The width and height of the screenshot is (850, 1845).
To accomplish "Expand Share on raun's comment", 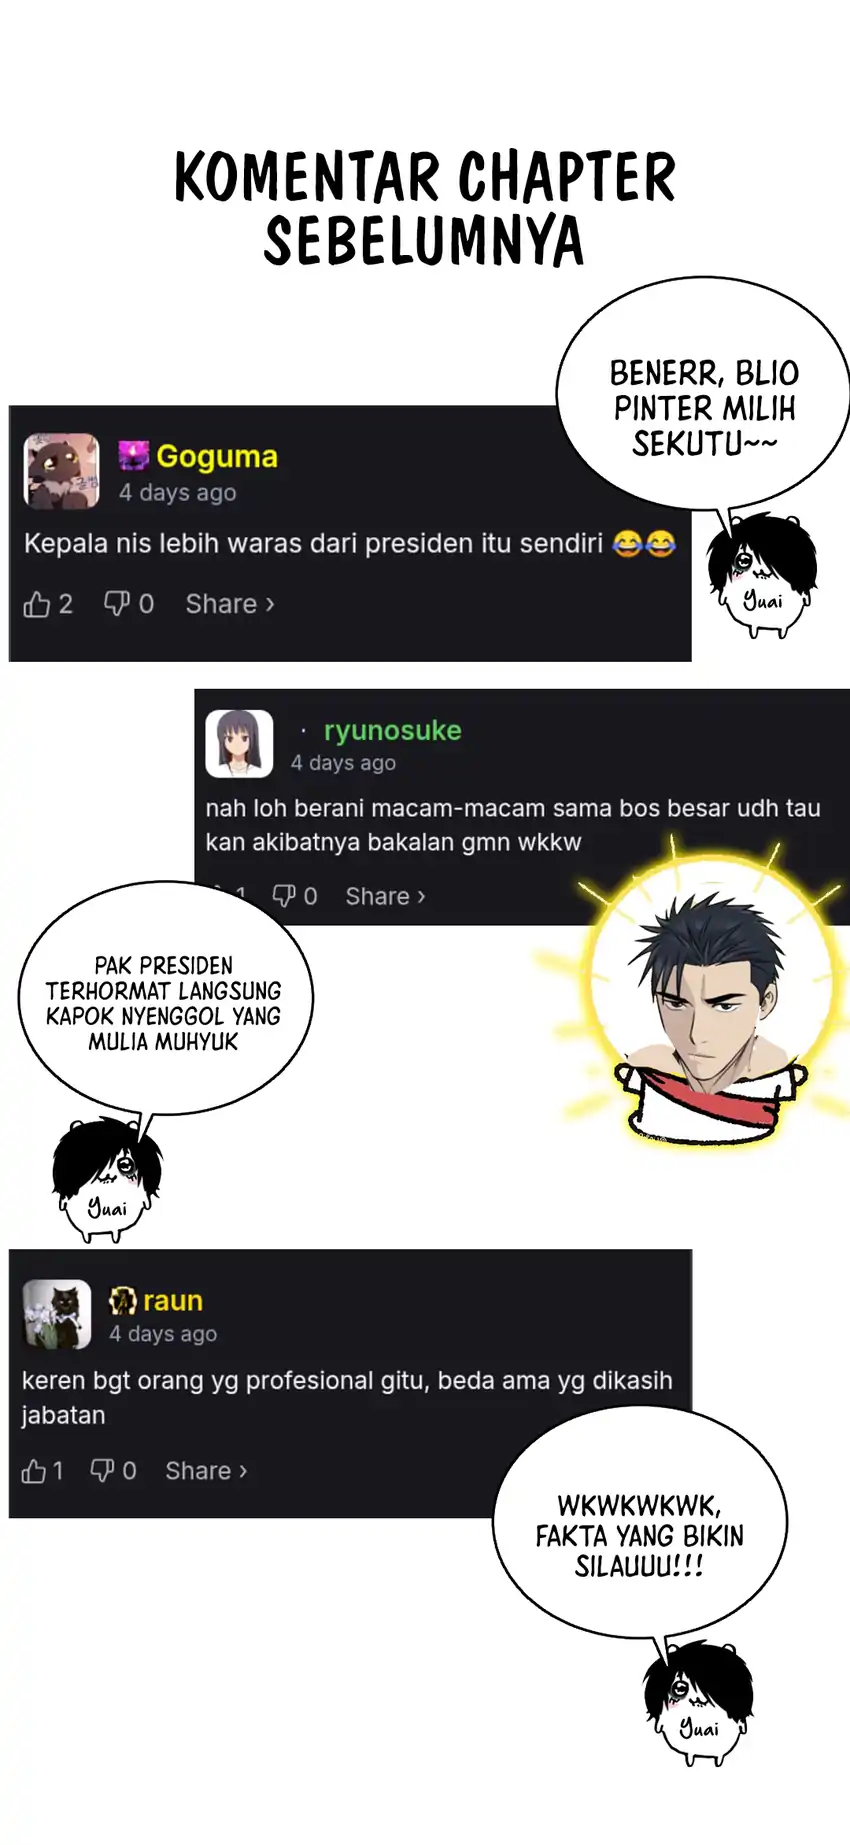I will coord(206,1471).
